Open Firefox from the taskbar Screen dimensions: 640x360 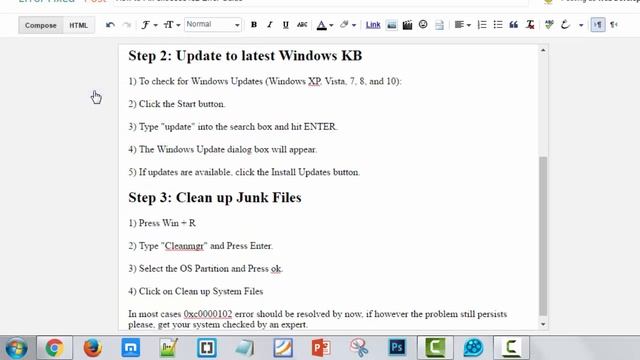pos(93,348)
